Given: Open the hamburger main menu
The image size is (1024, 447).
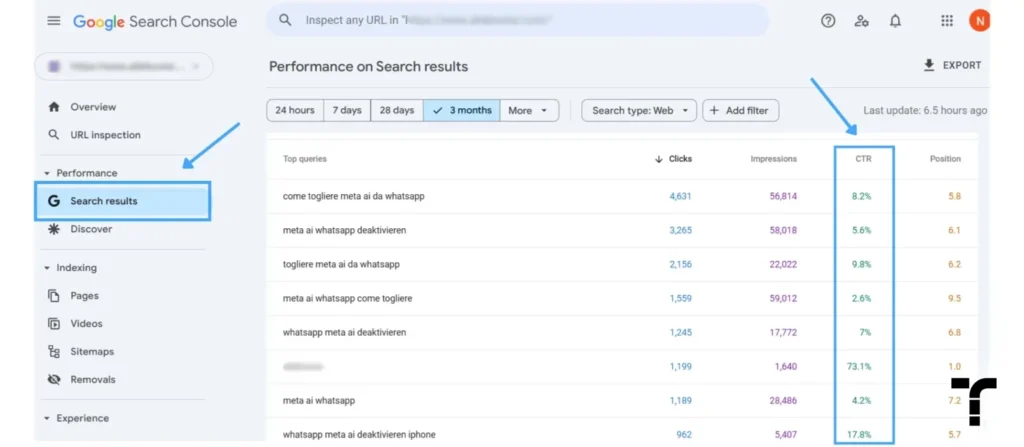Looking at the screenshot, I should pos(54,21).
